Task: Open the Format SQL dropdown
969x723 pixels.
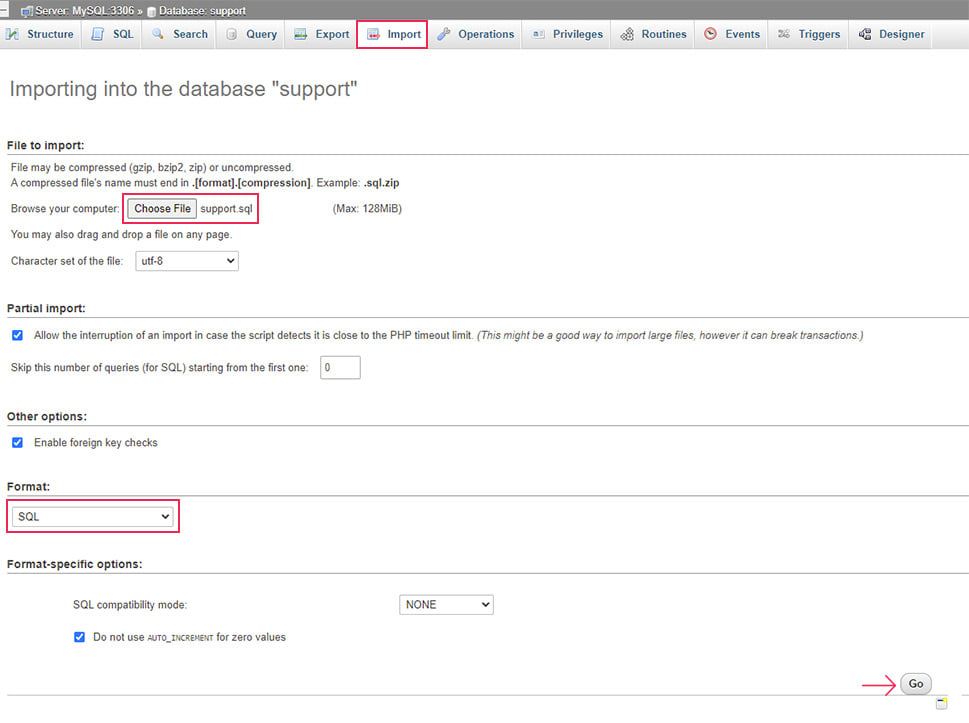Action: click(x=93, y=517)
